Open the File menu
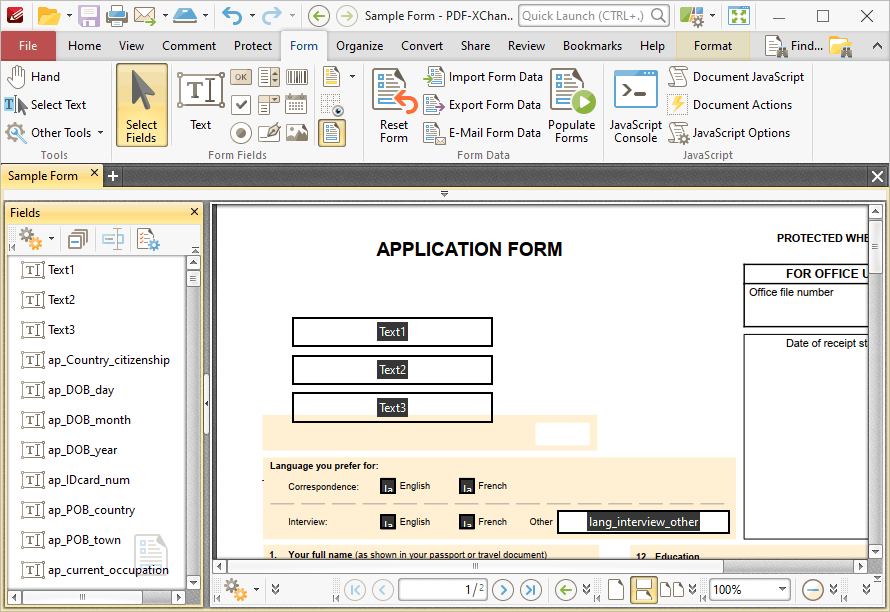 click(28, 46)
